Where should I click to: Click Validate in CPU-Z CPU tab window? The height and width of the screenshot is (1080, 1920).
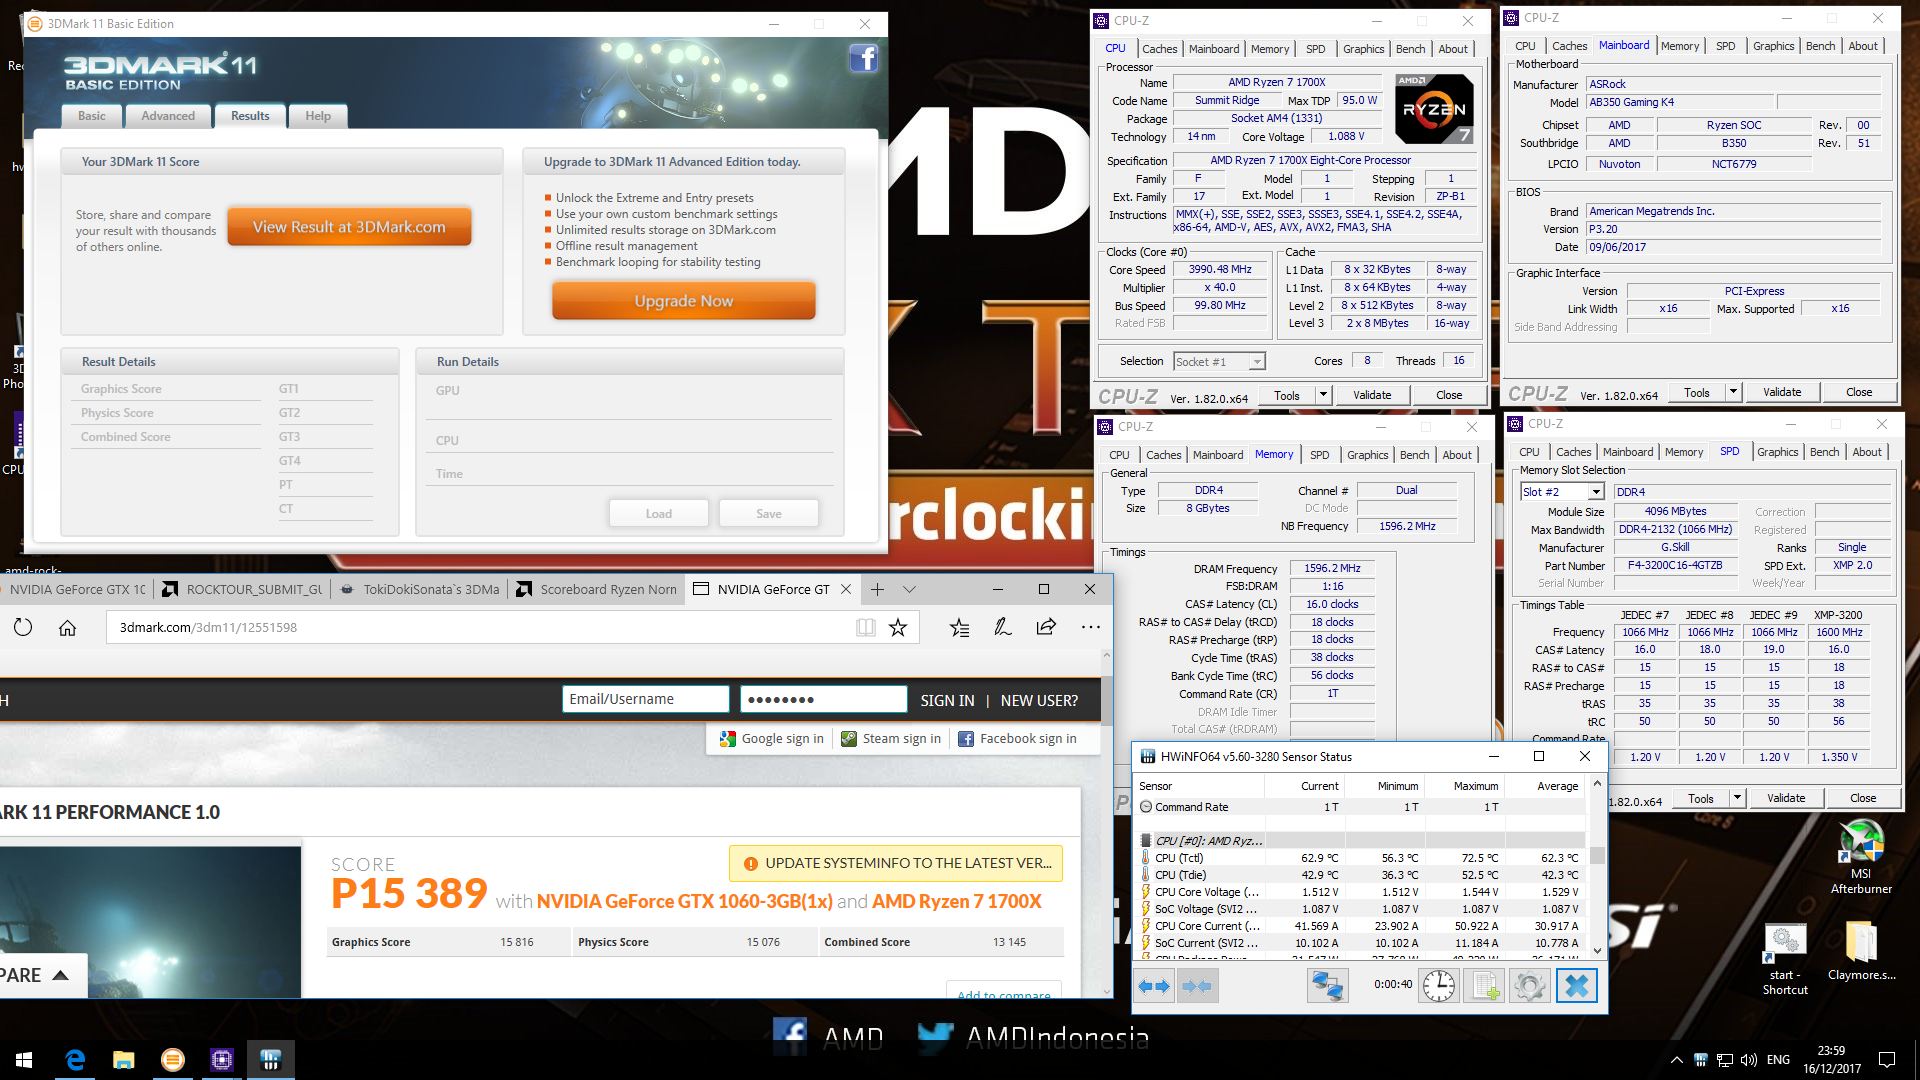(x=1372, y=395)
